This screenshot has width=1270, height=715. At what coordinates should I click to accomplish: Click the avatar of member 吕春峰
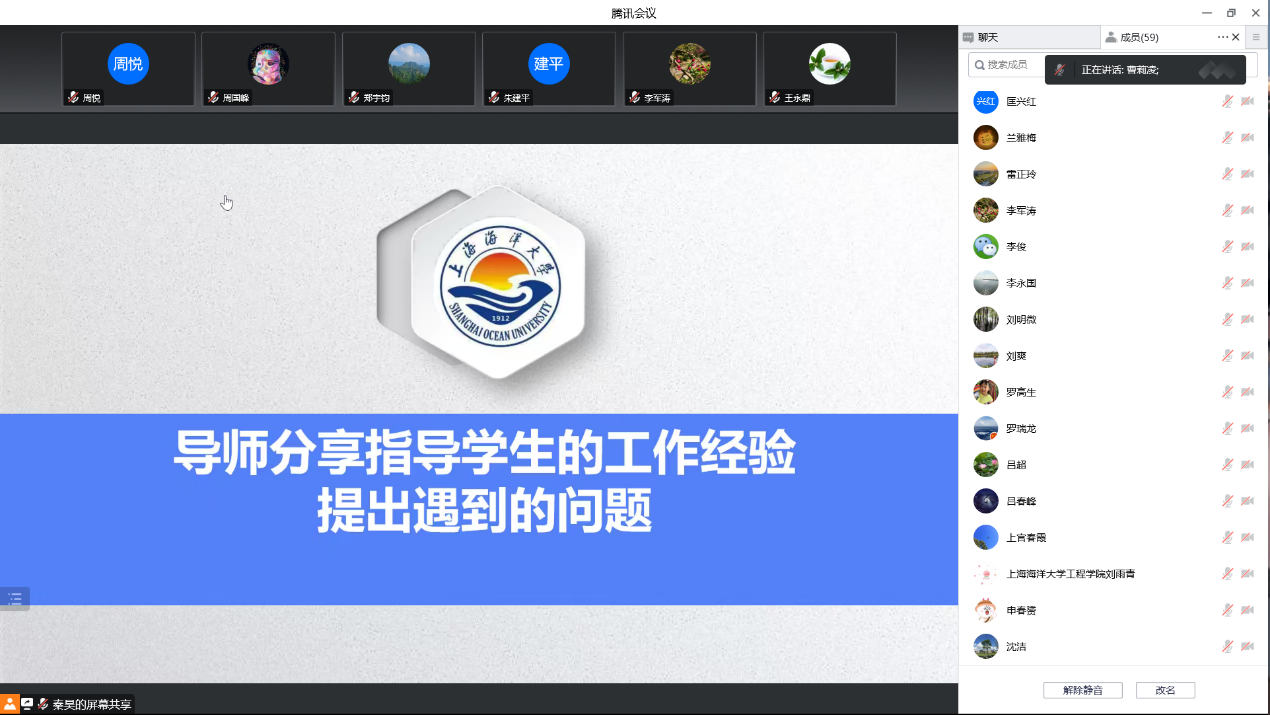pos(986,501)
